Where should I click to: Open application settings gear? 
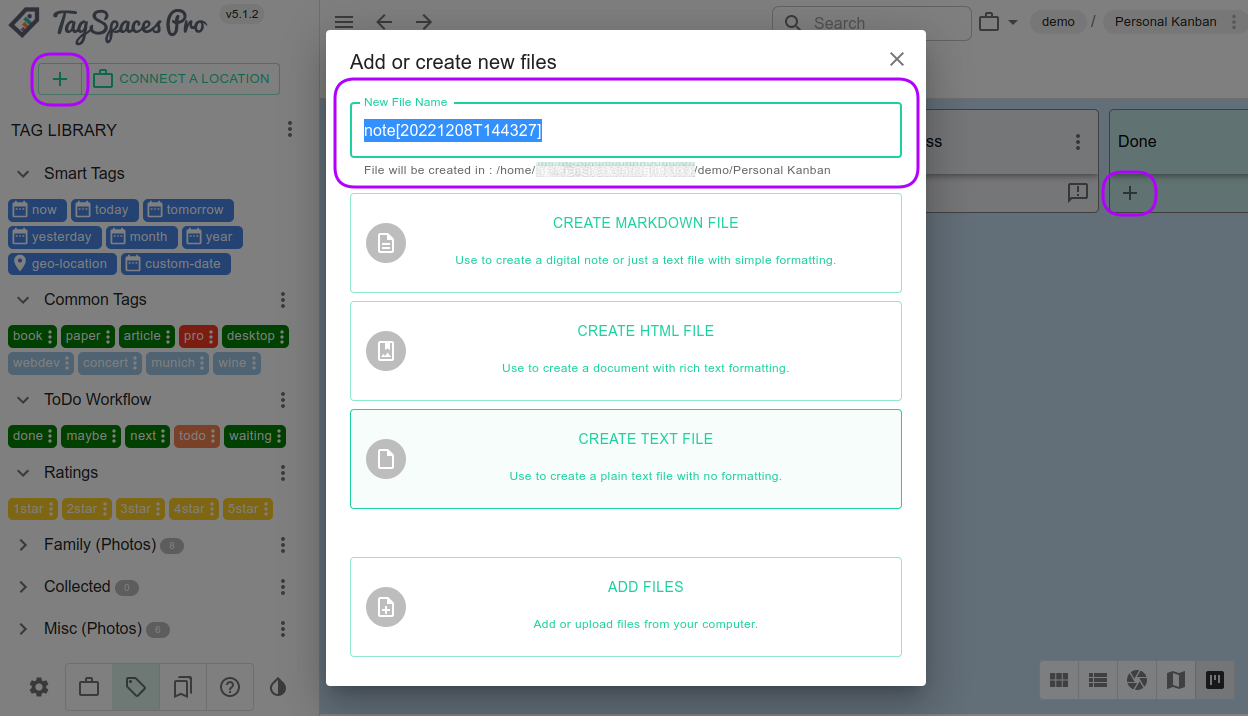pos(38,687)
